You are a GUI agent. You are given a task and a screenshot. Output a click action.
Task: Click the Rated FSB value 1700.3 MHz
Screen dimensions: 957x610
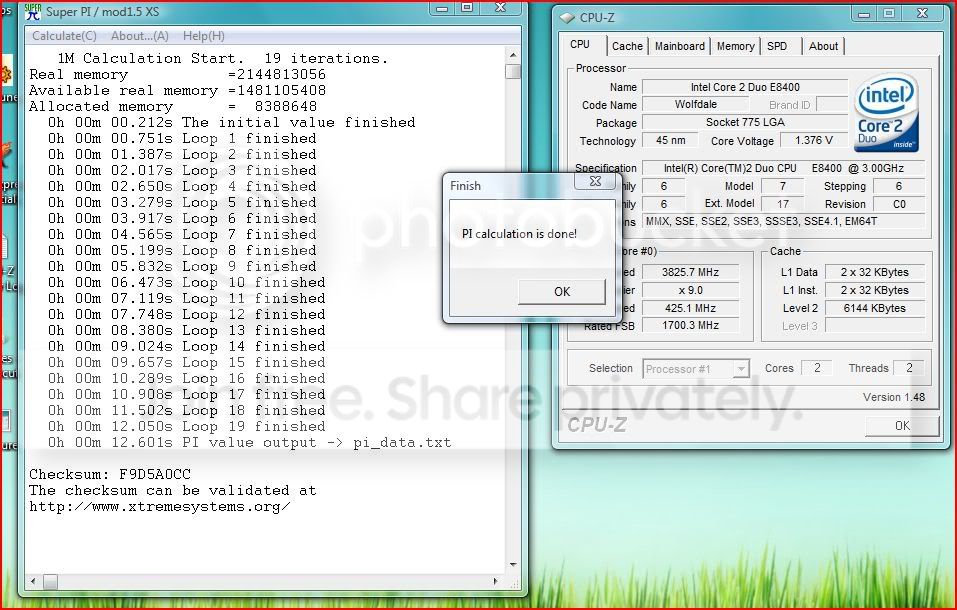point(690,325)
